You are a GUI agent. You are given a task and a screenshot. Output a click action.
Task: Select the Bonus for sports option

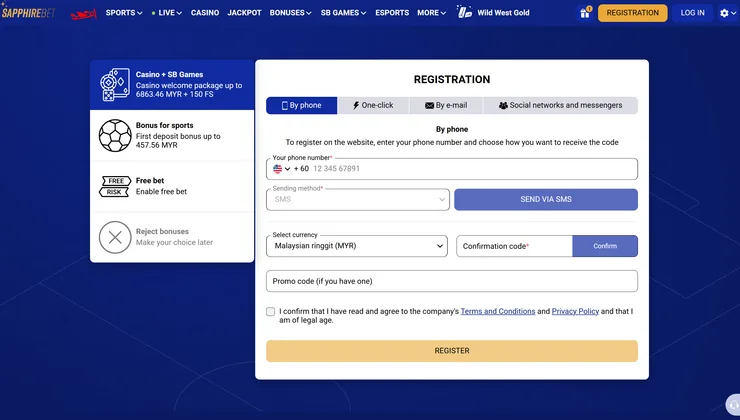click(x=172, y=135)
